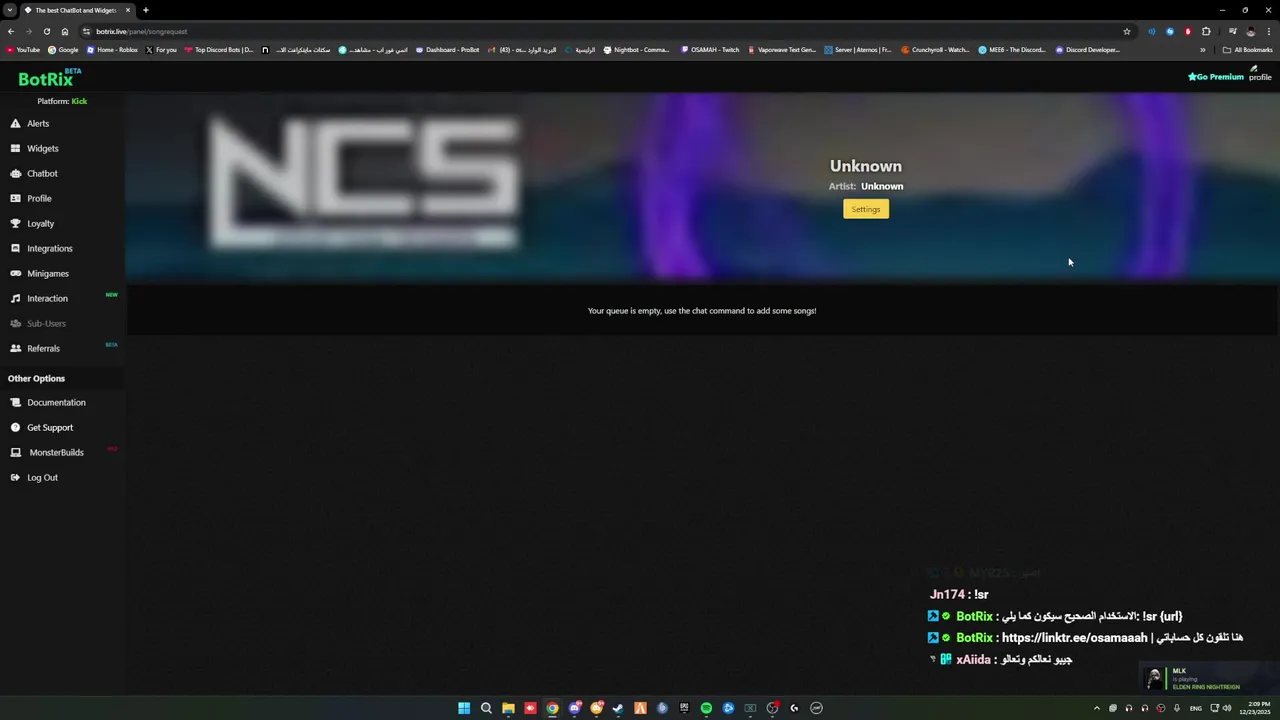Image resolution: width=1280 pixels, height=720 pixels.
Task: Open the Discord Developer bookmark
Action: [x=1088, y=50]
